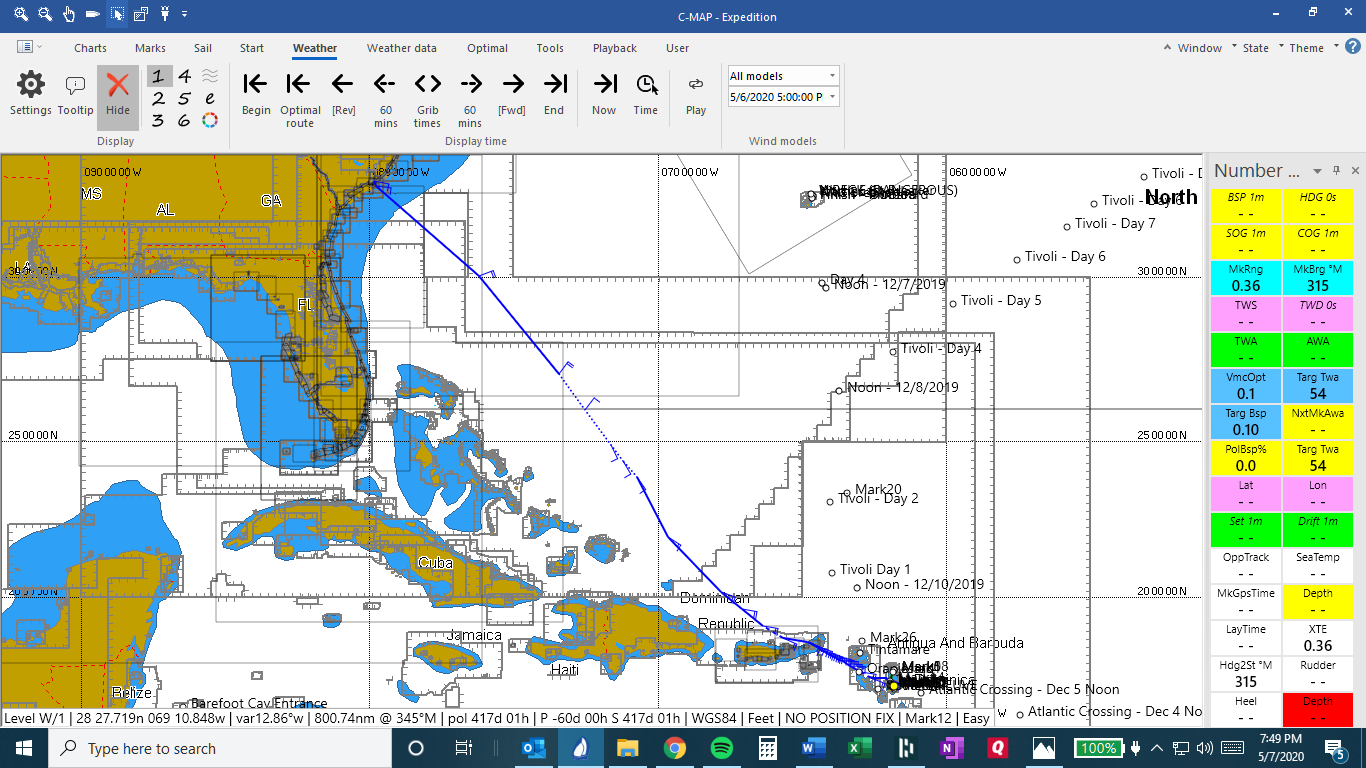Select the zoom in tool in title bar
Screen dimensions: 1366x768
point(21,15)
